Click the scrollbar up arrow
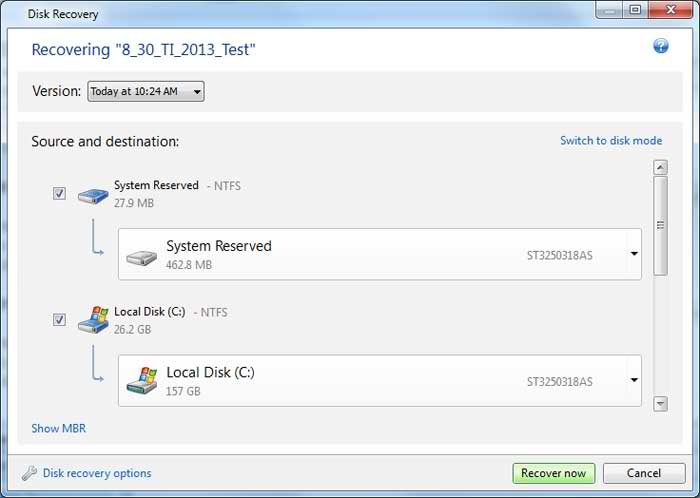The width and height of the screenshot is (700, 498). click(660, 167)
